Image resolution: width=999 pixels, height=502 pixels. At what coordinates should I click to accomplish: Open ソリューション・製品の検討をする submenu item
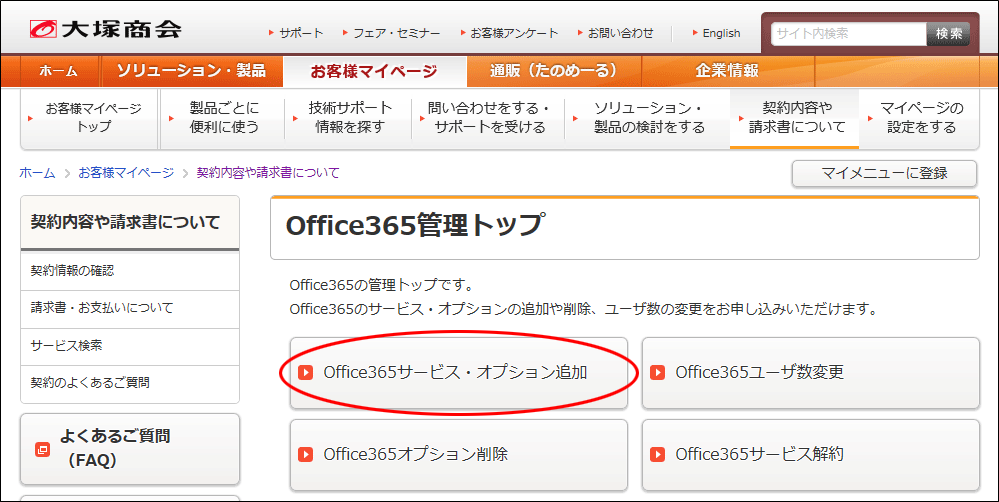tap(648, 118)
